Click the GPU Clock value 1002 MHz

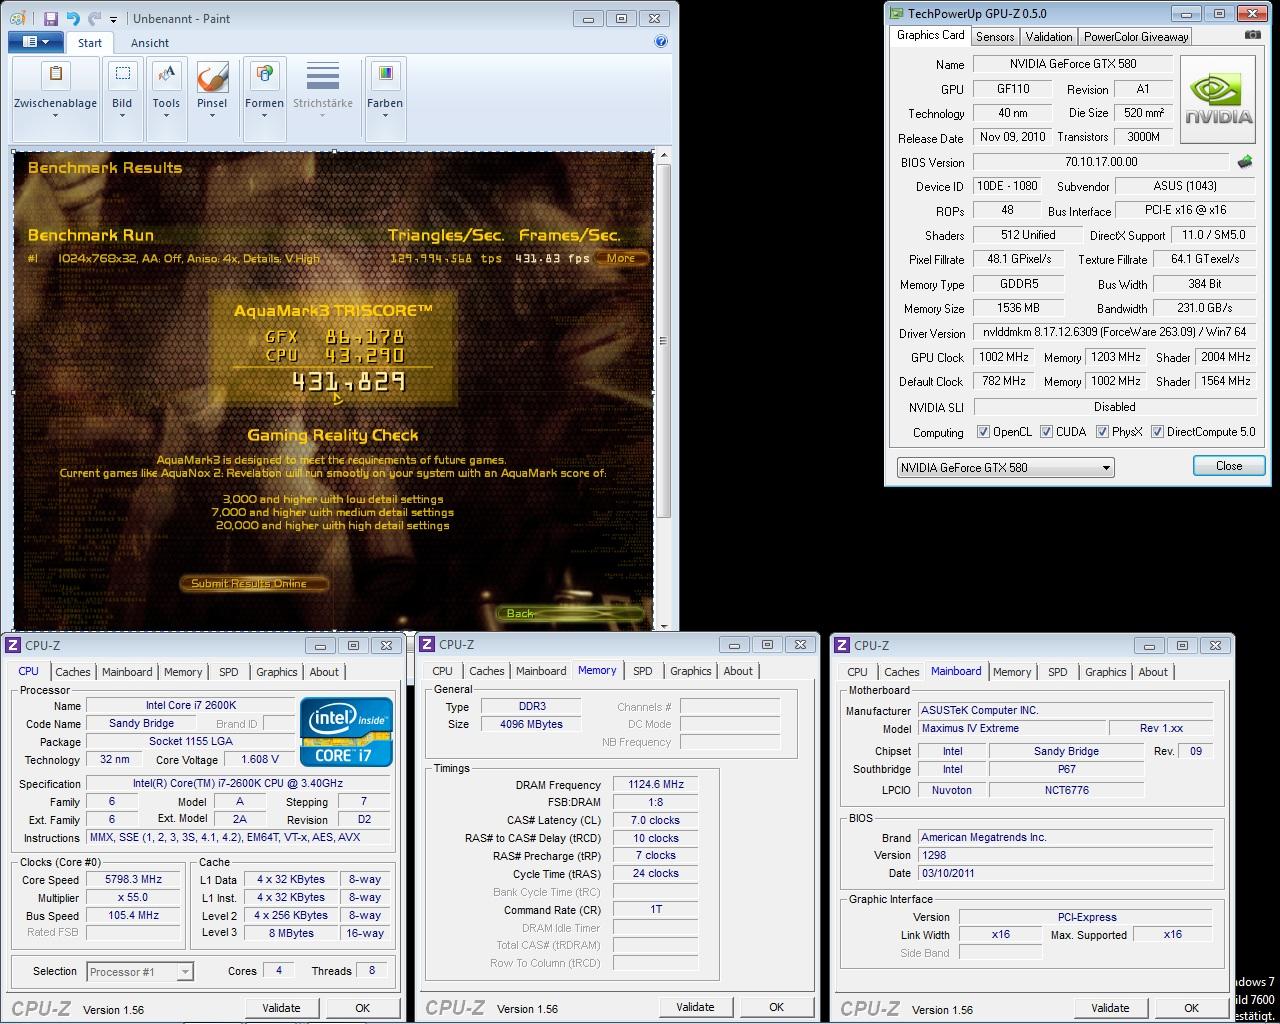[x=1004, y=357]
